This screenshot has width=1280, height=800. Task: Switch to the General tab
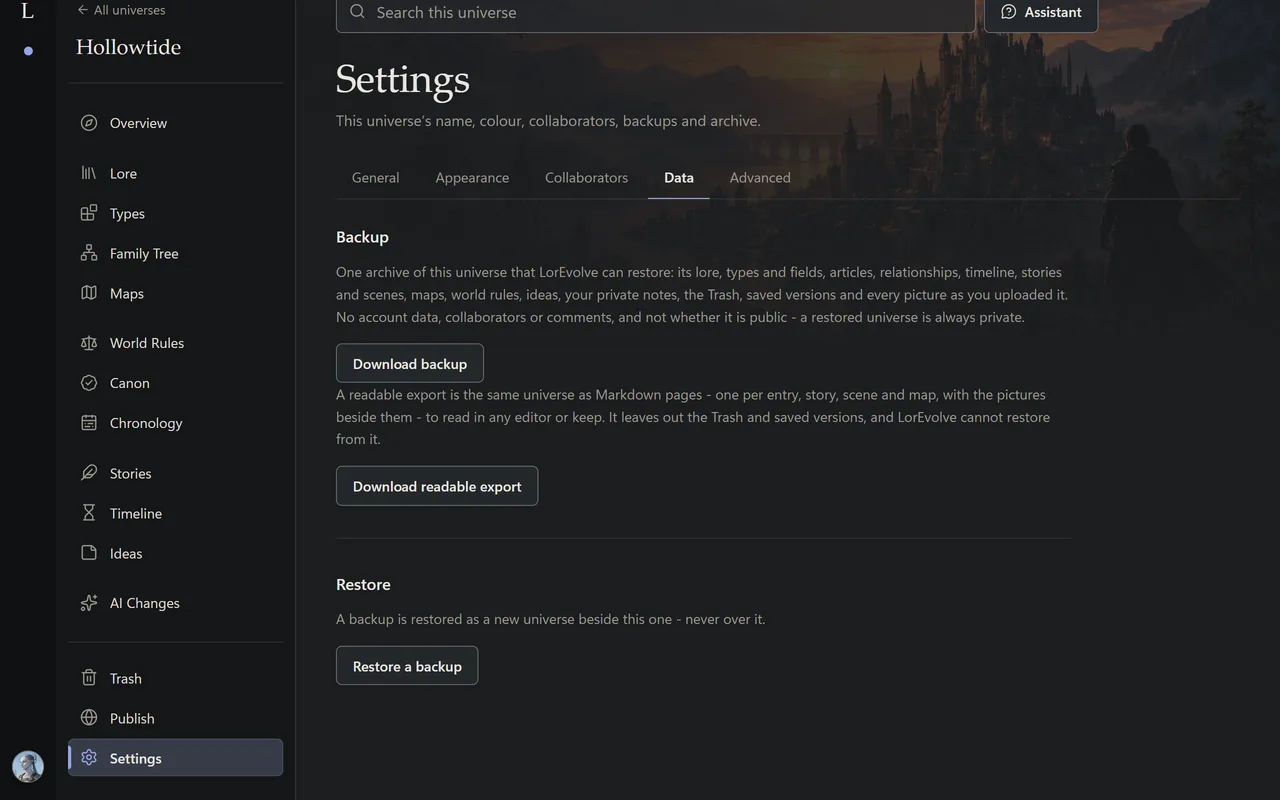pyautogui.click(x=375, y=178)
